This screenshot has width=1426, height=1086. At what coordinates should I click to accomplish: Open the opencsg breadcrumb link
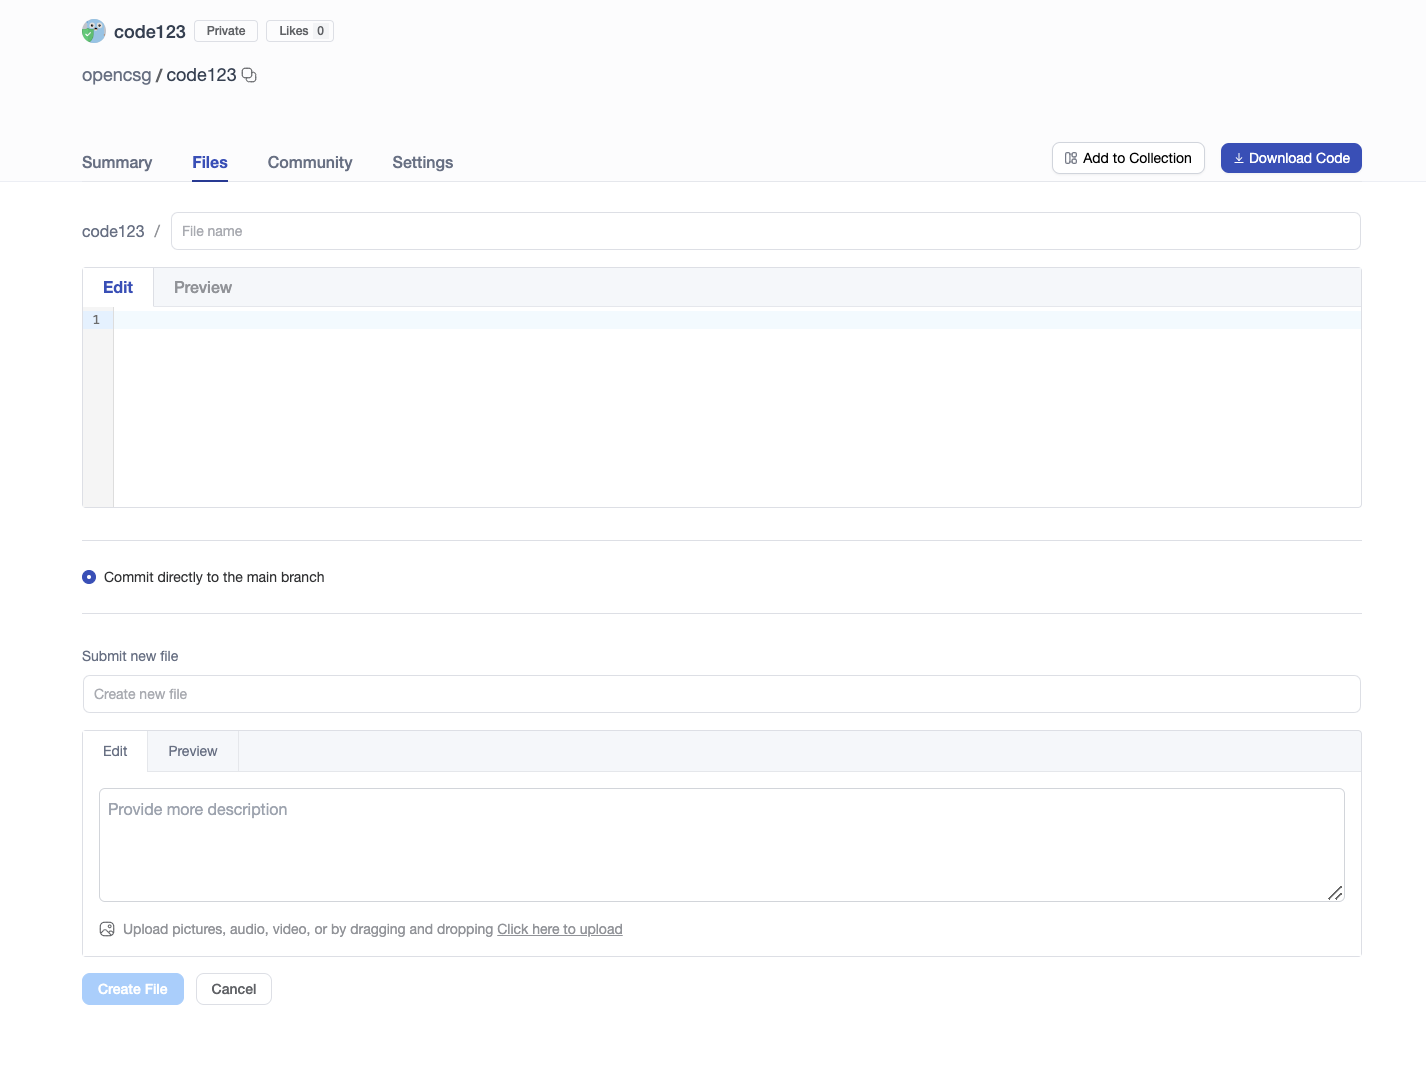click(116, 74)
